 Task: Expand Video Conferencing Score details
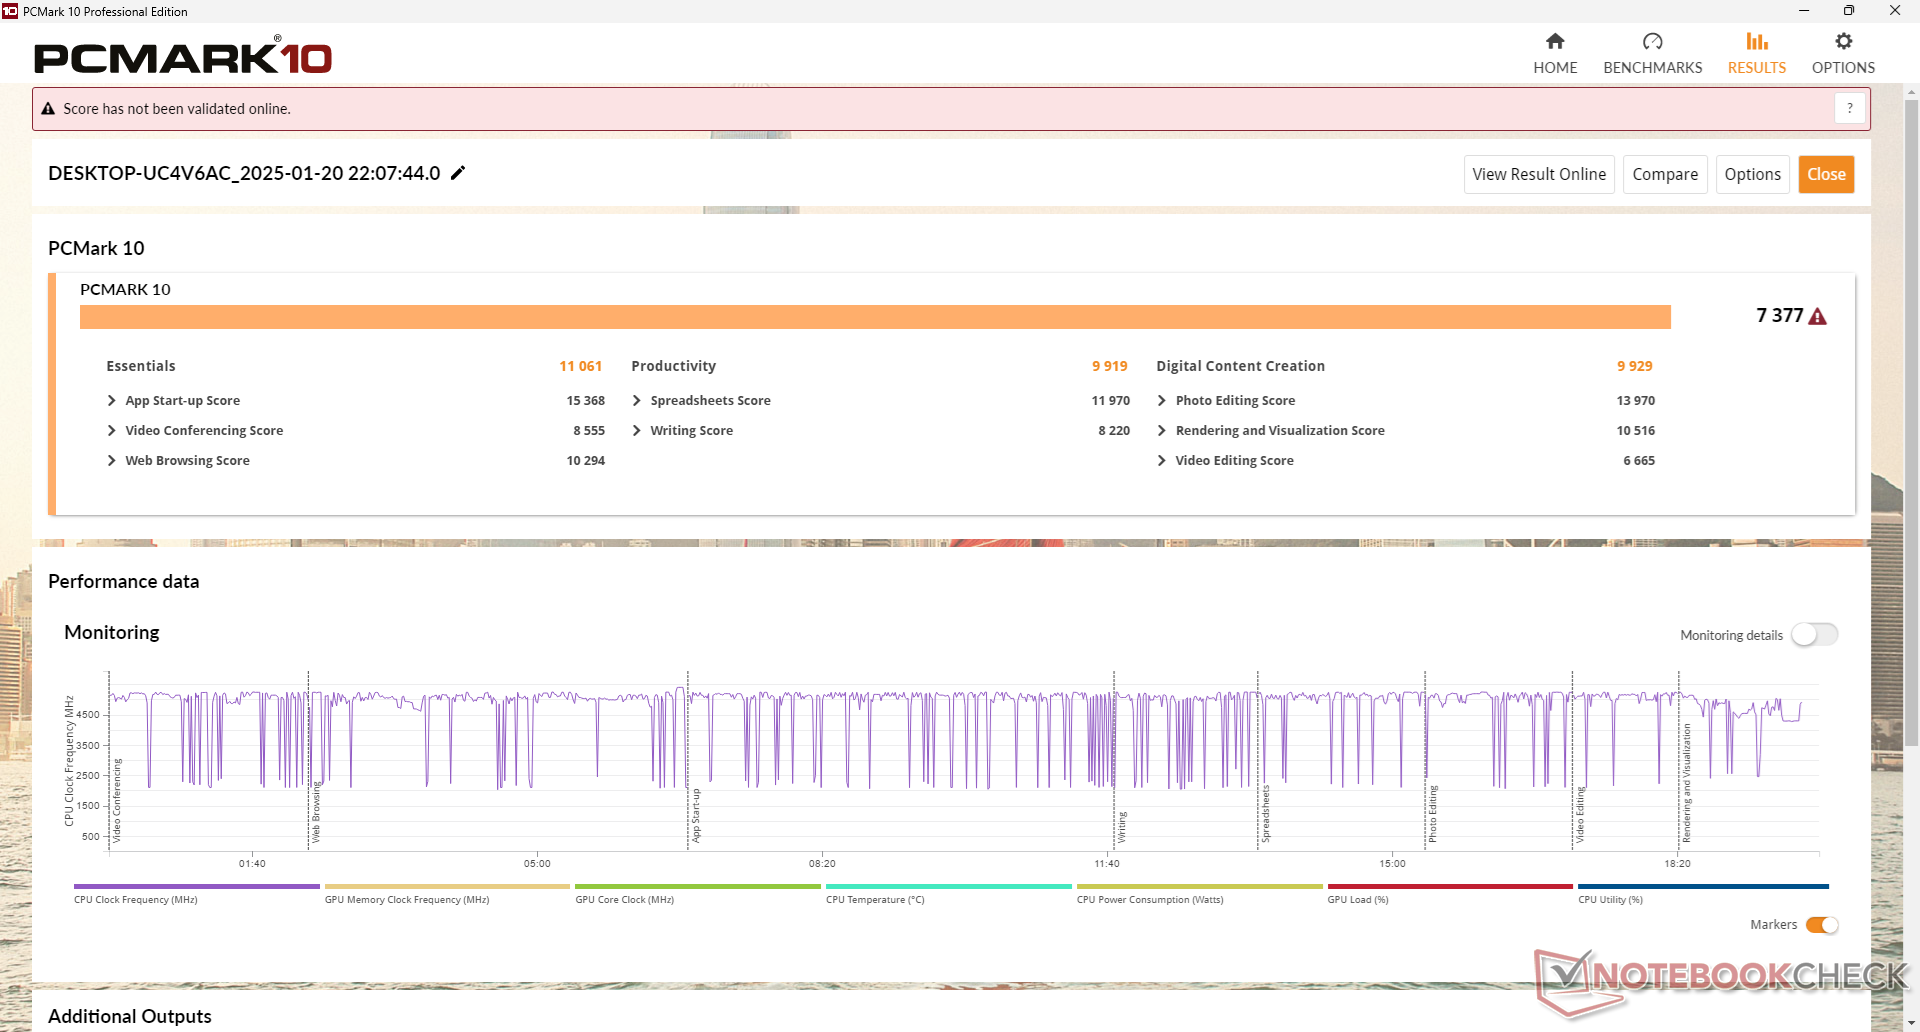point(111,431)
